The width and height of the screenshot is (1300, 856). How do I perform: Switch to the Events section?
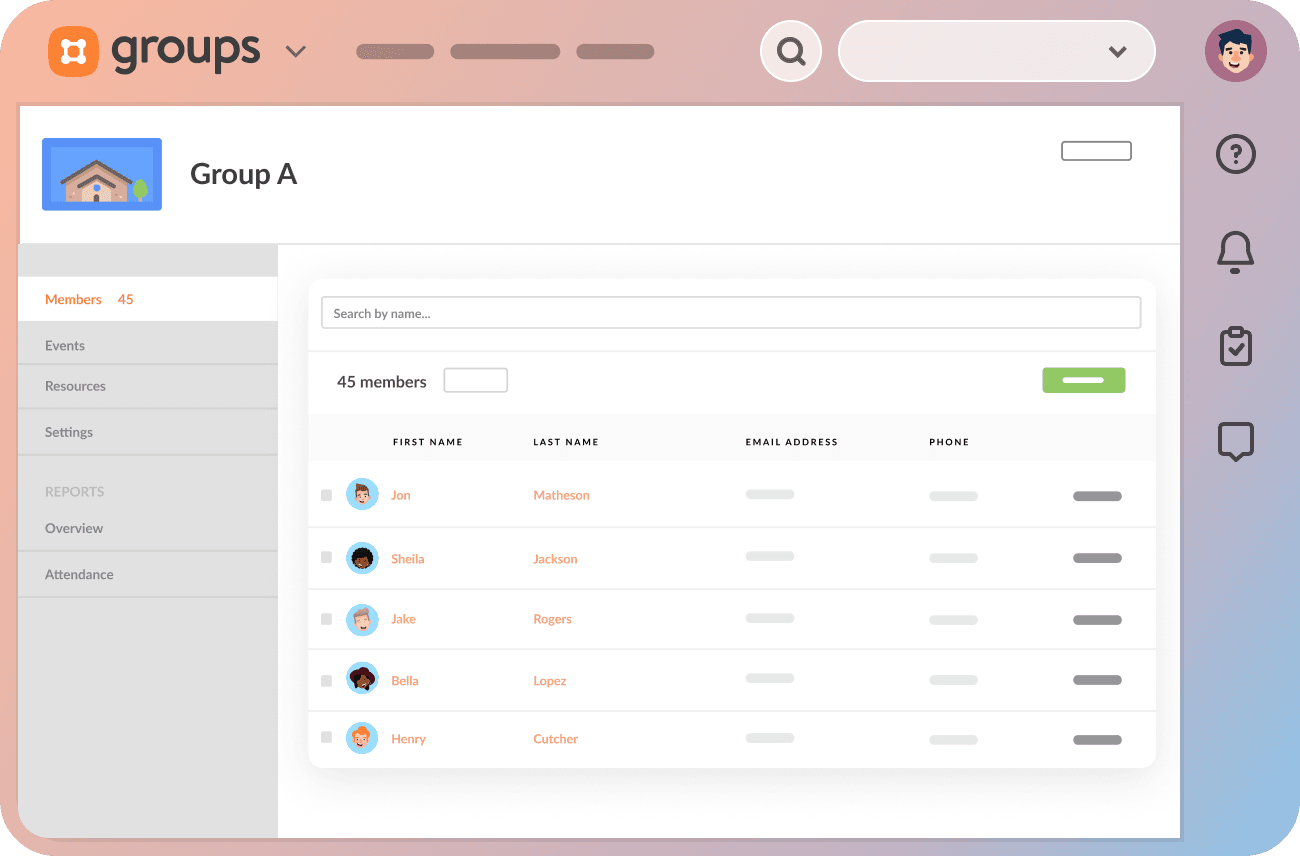65,345
